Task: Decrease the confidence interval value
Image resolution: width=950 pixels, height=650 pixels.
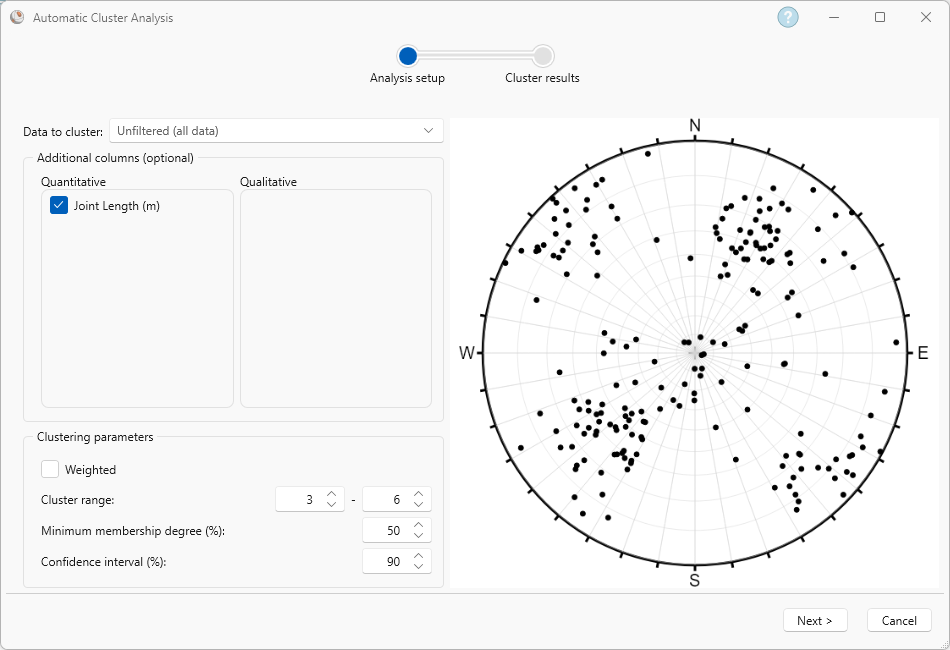Action: 419,566
